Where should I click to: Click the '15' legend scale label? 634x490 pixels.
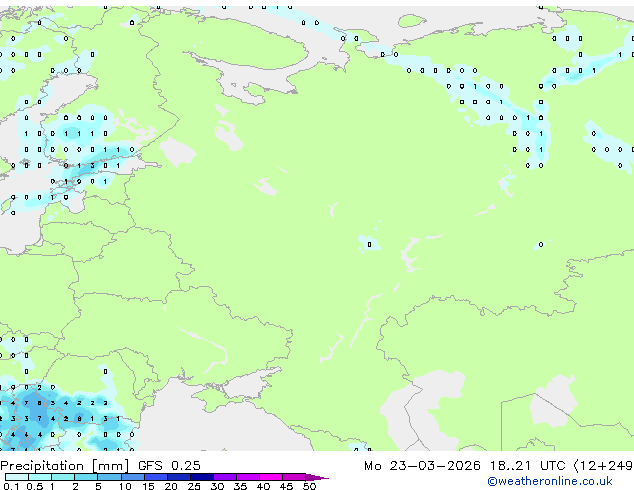coord(148,486)
